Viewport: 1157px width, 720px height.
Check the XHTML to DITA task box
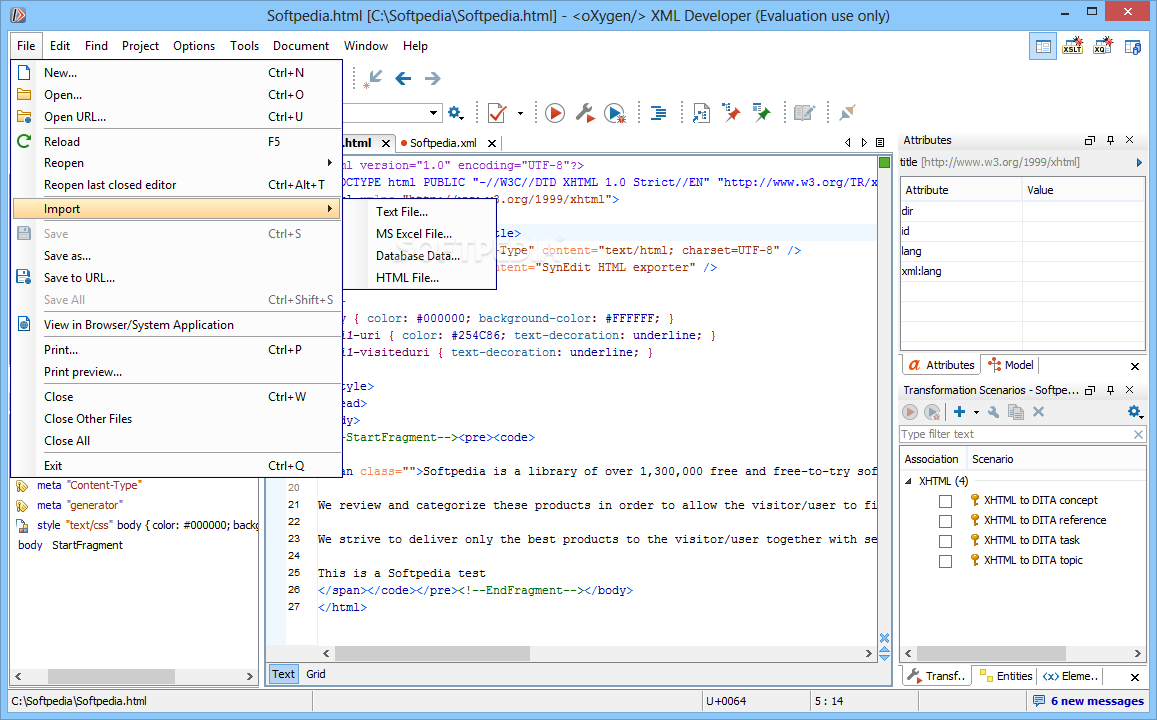tap(945, 541)
